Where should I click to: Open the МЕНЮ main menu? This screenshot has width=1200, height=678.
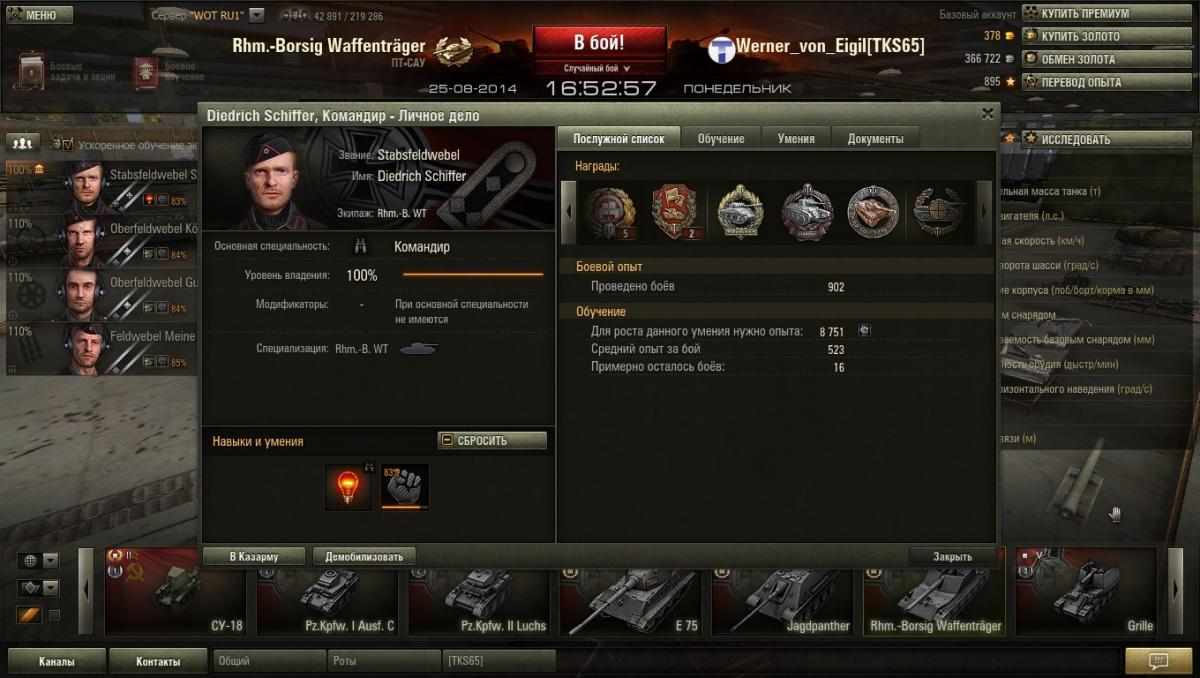click(38, 15)
